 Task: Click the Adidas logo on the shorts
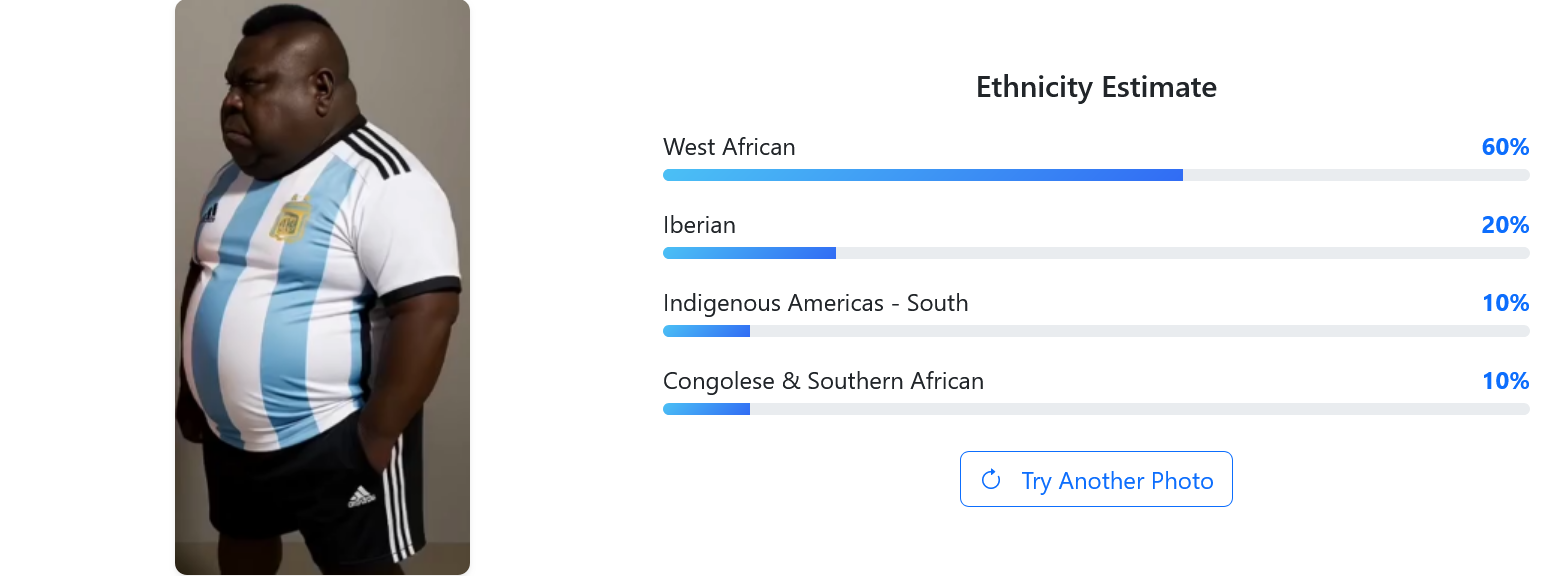(361, 496)
